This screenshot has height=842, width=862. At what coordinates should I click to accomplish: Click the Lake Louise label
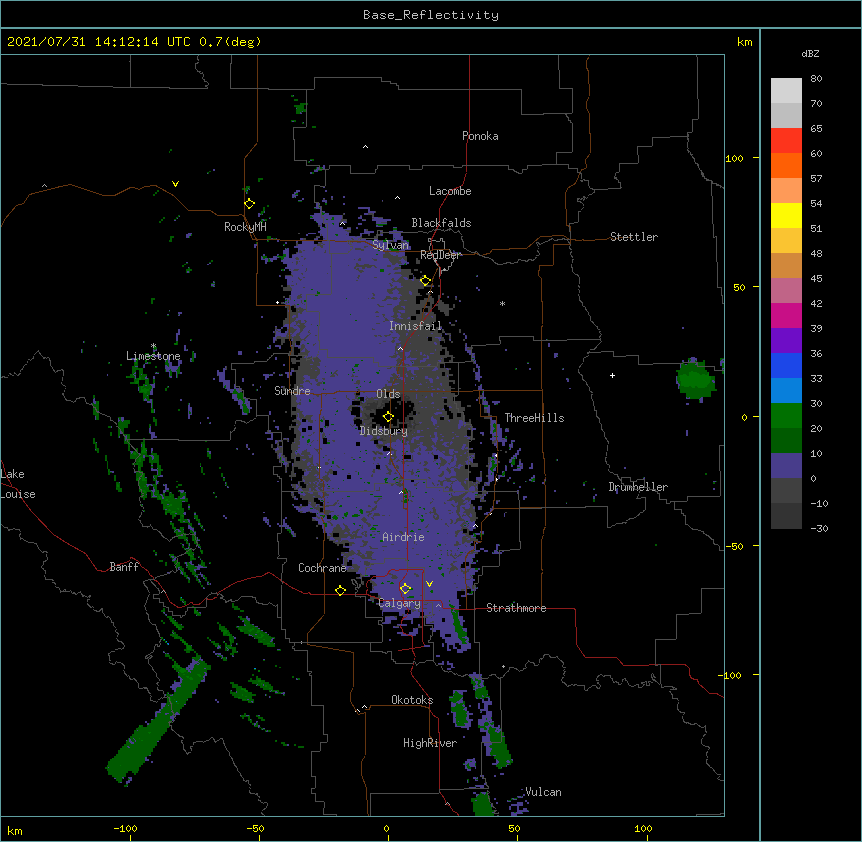tap(18, 484)
